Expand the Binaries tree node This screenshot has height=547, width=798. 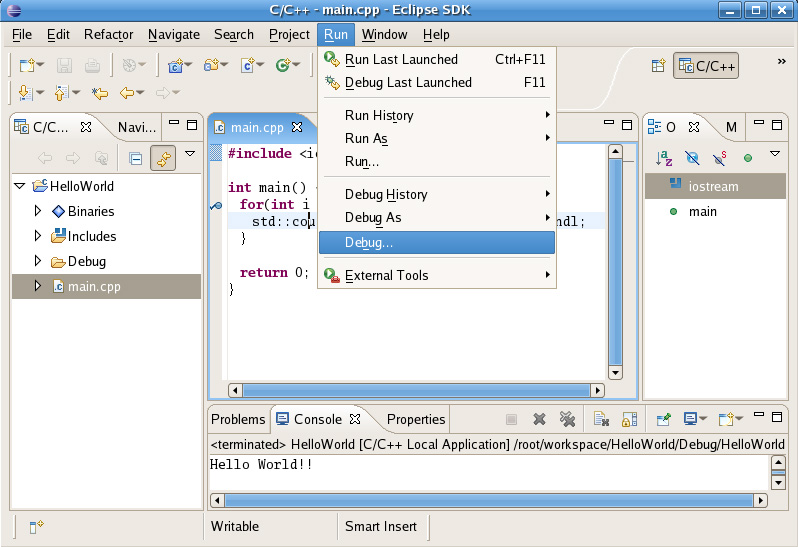click(x=38, y=211)
